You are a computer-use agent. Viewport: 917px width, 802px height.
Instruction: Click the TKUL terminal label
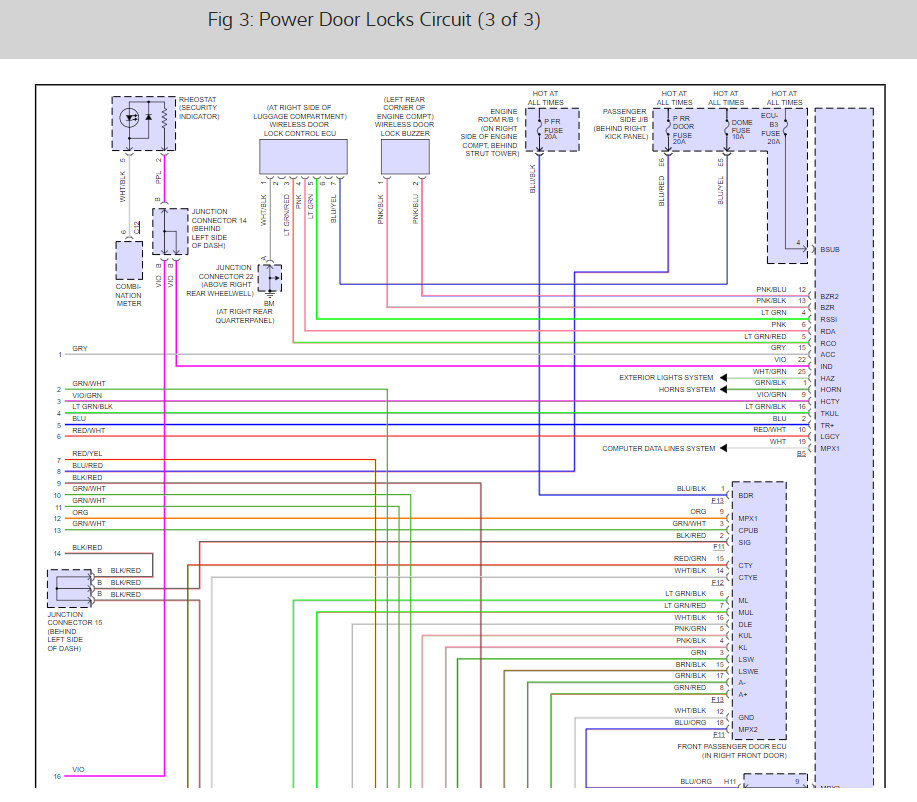[829, 414]
